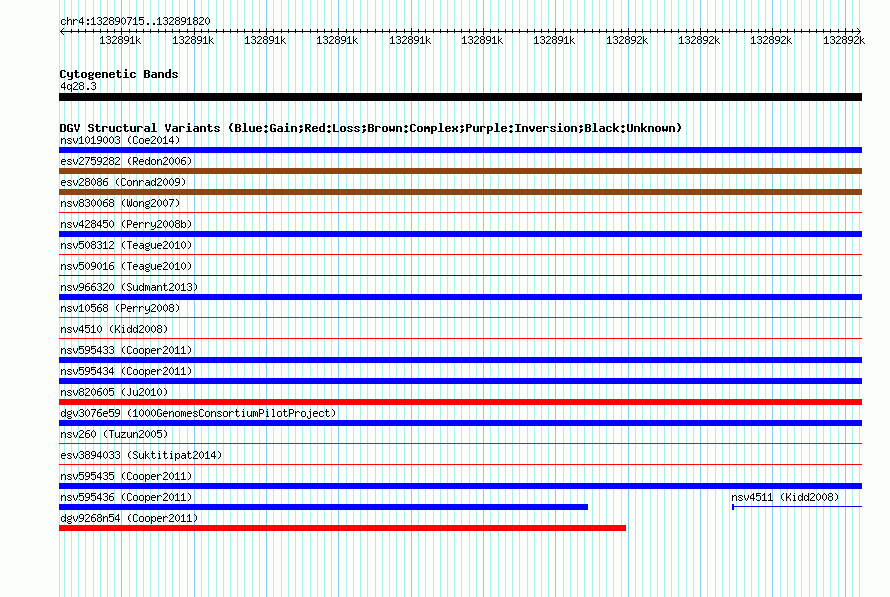
Task: Click the 4q28.3 band label
Action: tap(78, 86)
